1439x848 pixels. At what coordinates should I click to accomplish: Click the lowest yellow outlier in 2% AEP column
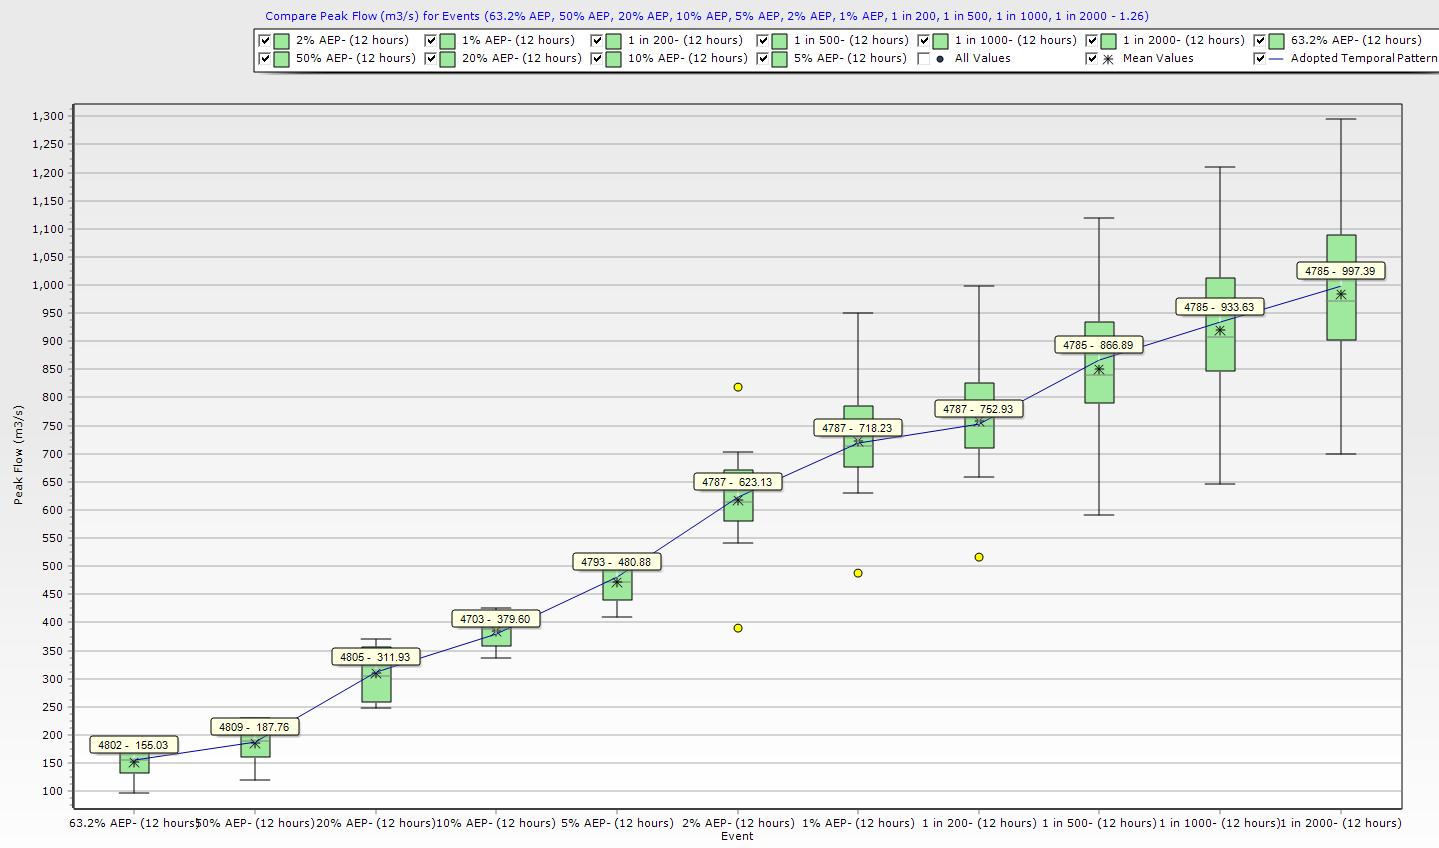point(738,628)
